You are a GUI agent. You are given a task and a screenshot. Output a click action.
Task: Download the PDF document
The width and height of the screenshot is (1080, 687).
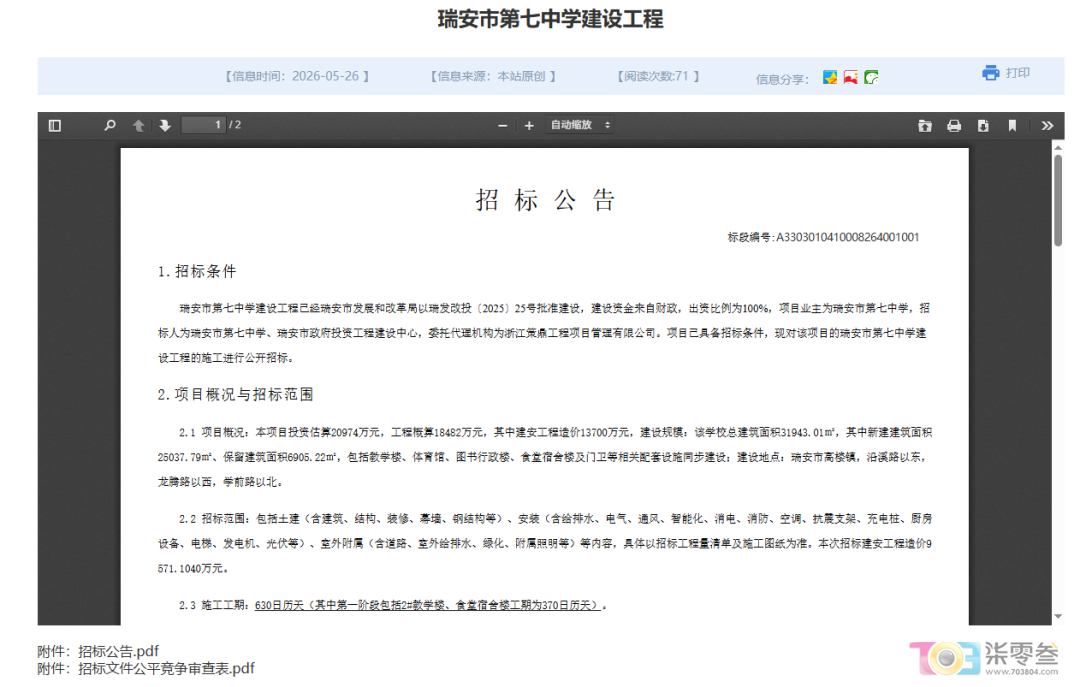983,125
